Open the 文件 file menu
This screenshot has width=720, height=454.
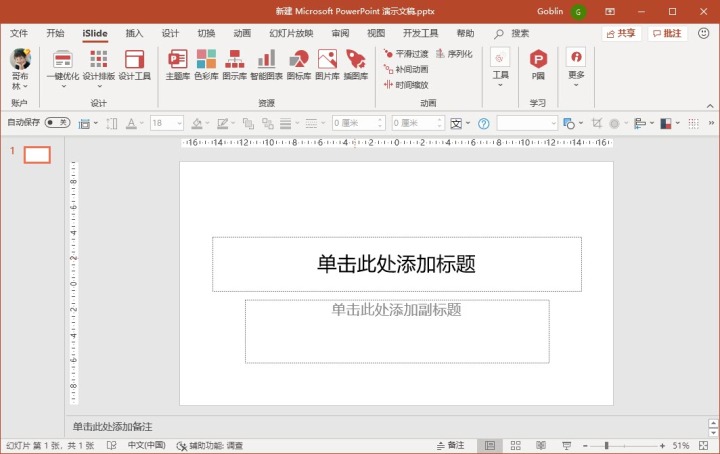click(19, 33)
